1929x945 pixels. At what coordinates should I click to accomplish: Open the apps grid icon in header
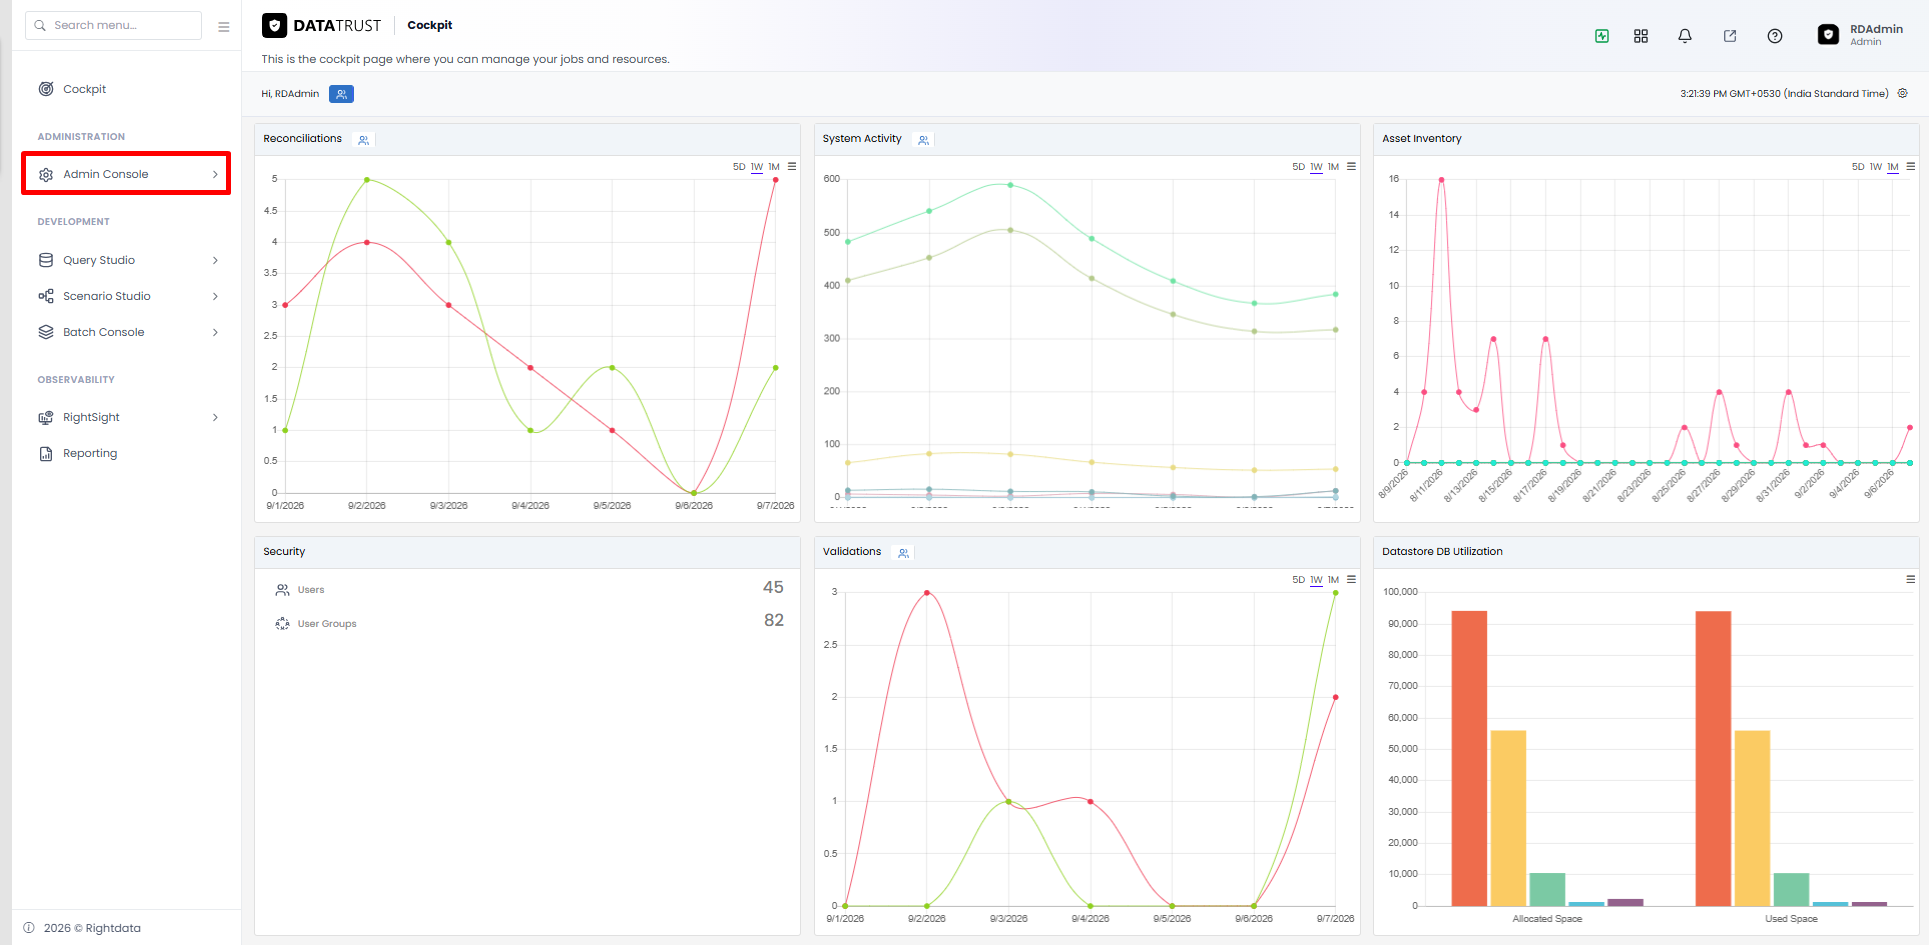click(1641, 36)
